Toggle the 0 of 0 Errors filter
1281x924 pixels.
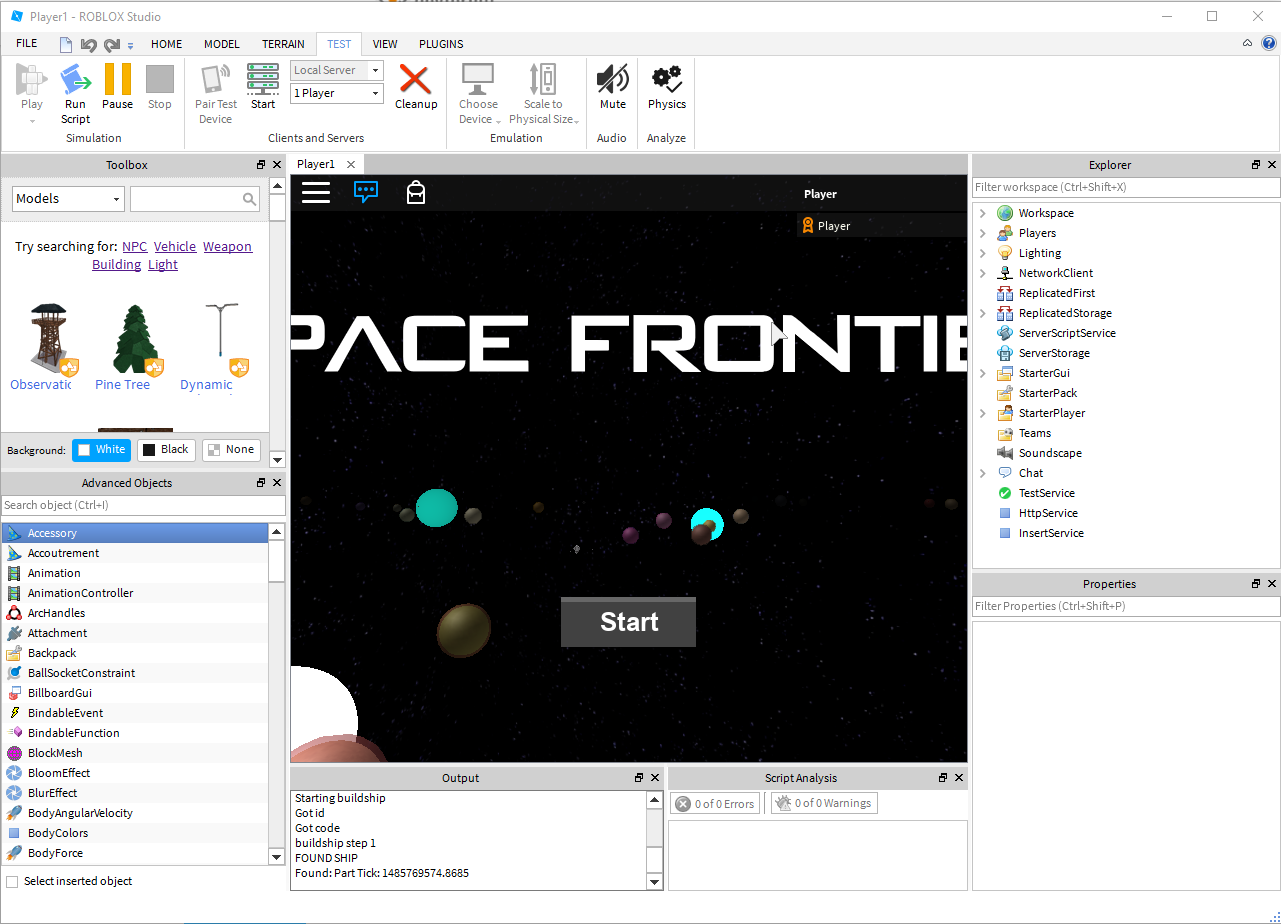pos(715,803)
